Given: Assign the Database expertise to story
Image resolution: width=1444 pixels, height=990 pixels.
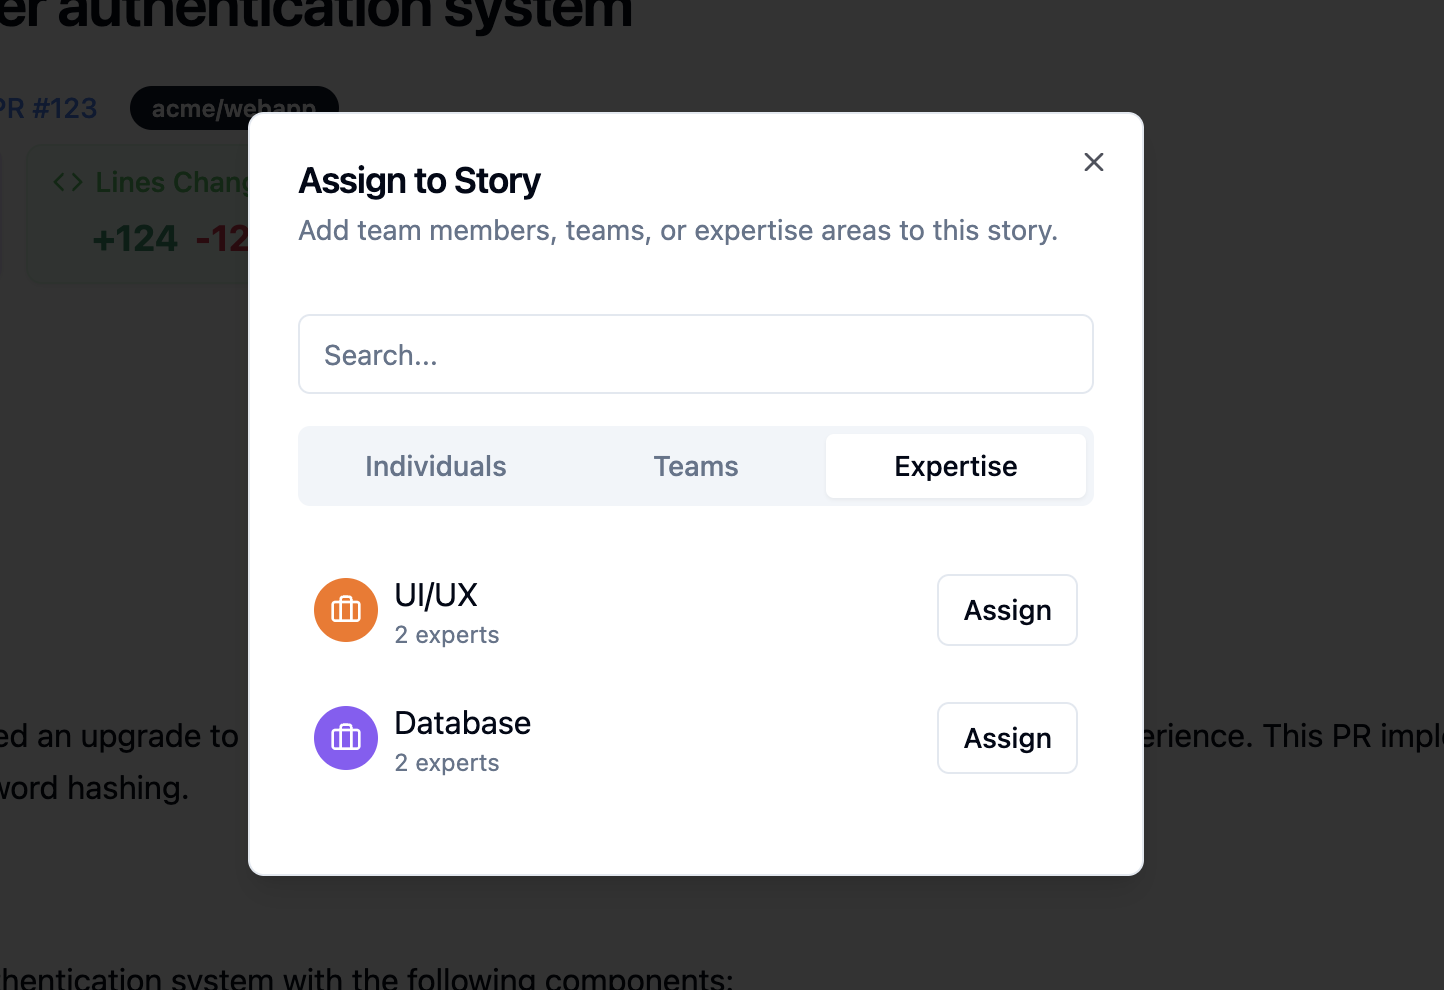Looking at the screenshot, I should tap(1006, 738).
